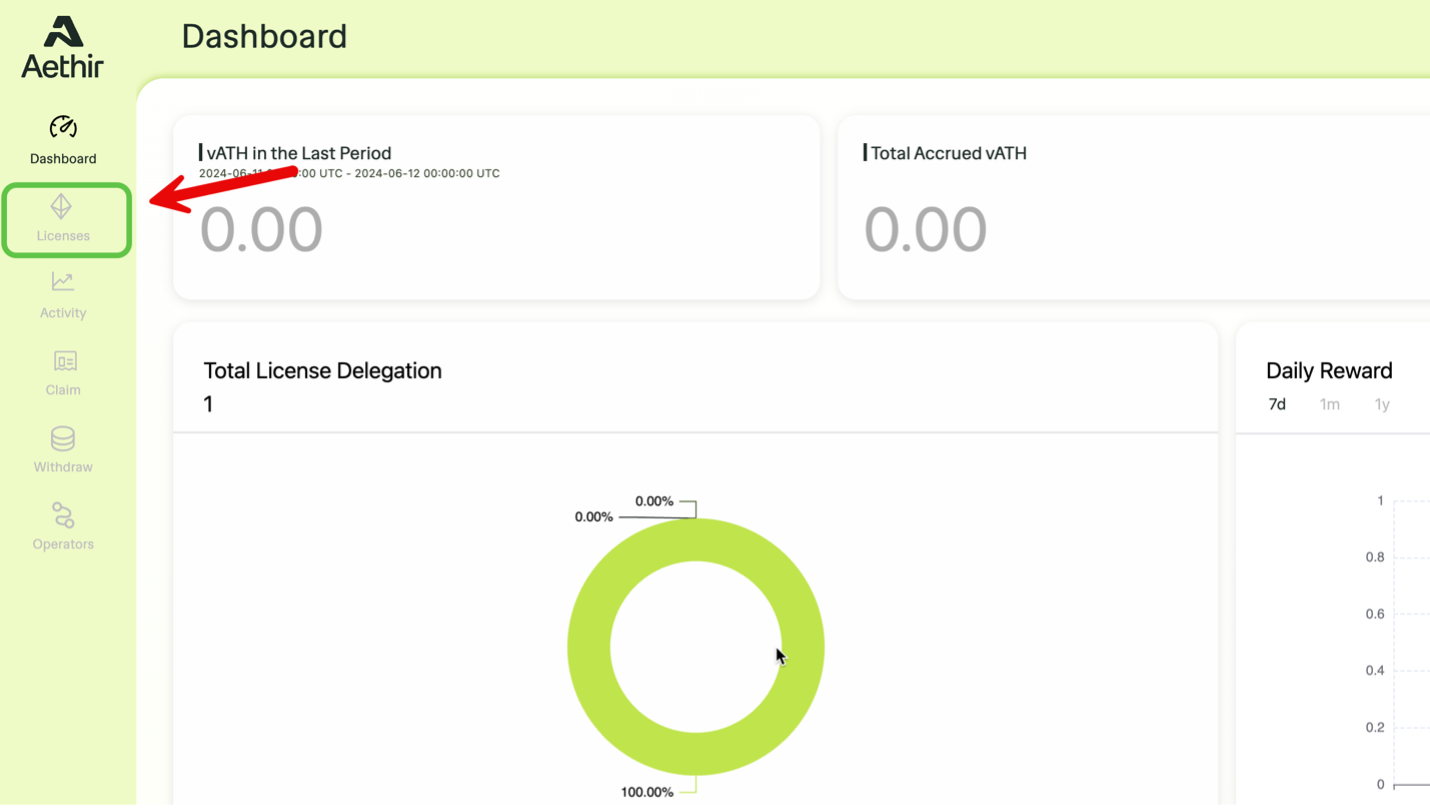1430x809 pixels.
Task: Click the Daily Reward title
Action: [1329, 371]
